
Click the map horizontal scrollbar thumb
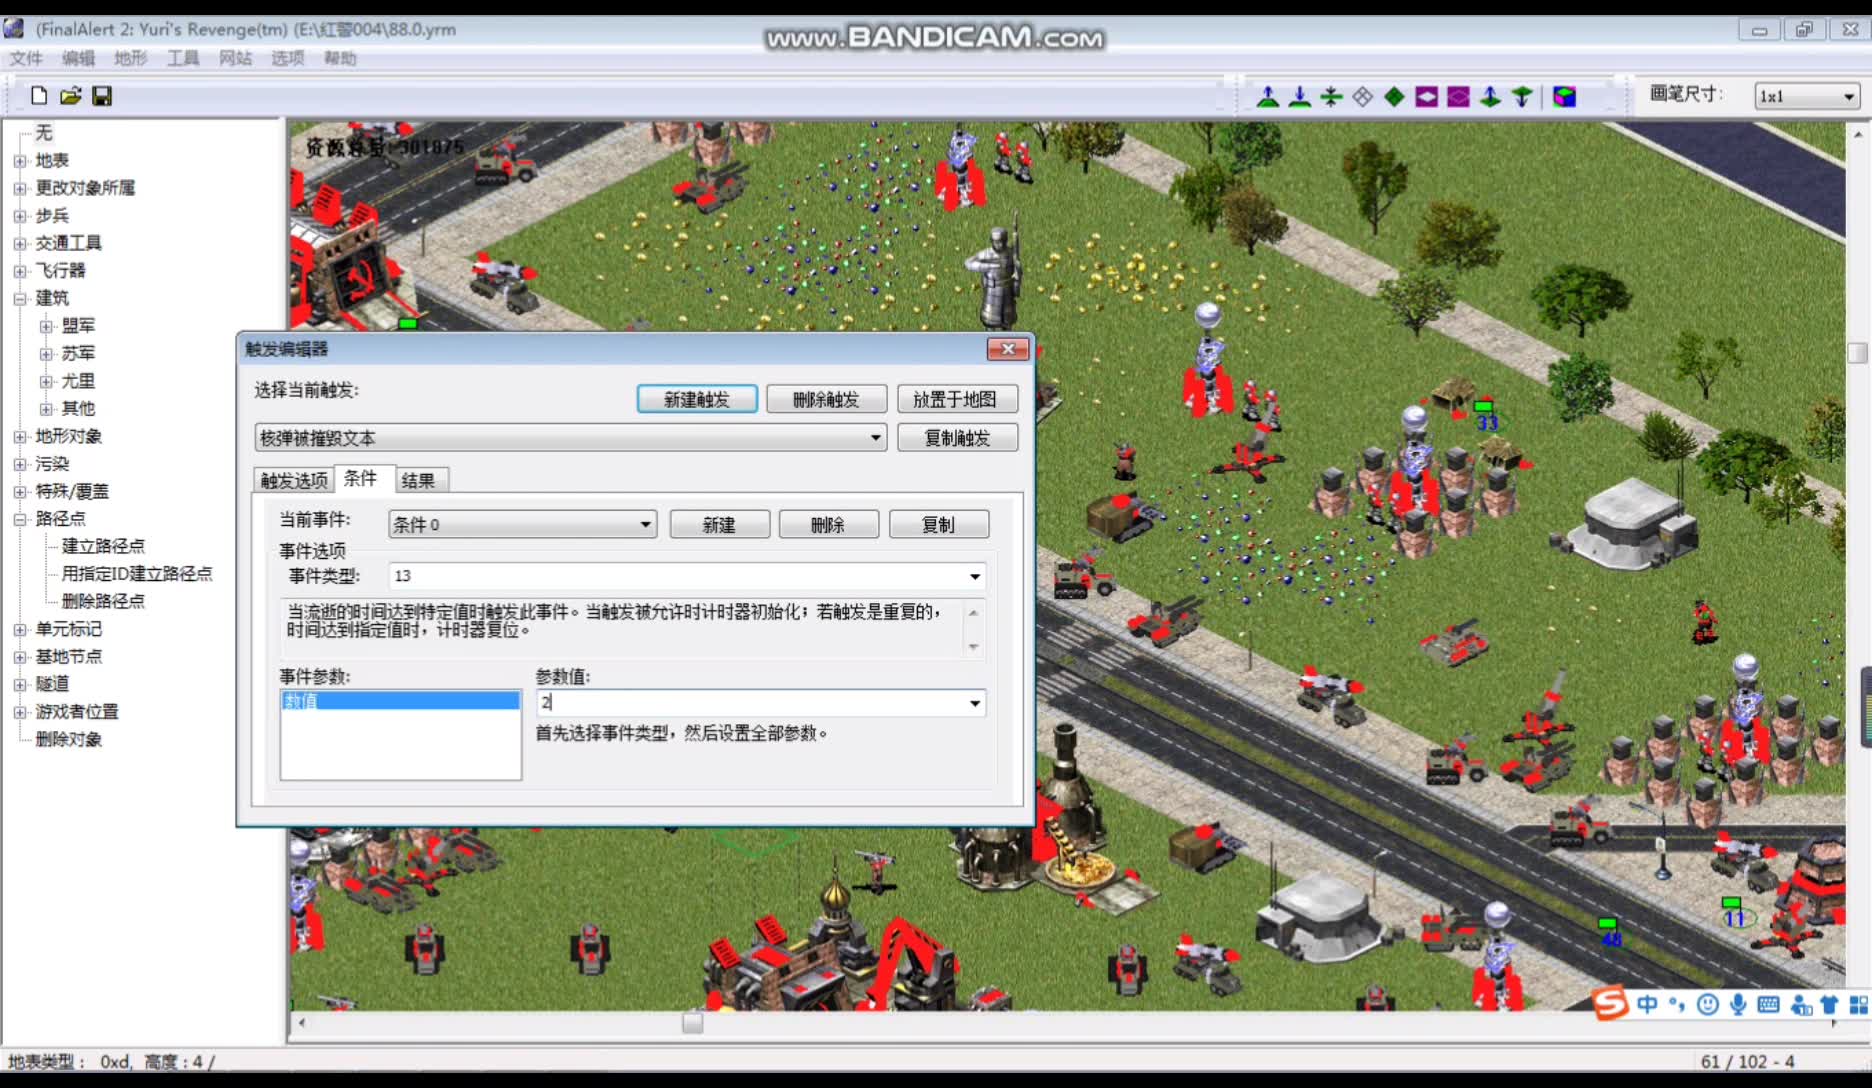coord(692,1023)
